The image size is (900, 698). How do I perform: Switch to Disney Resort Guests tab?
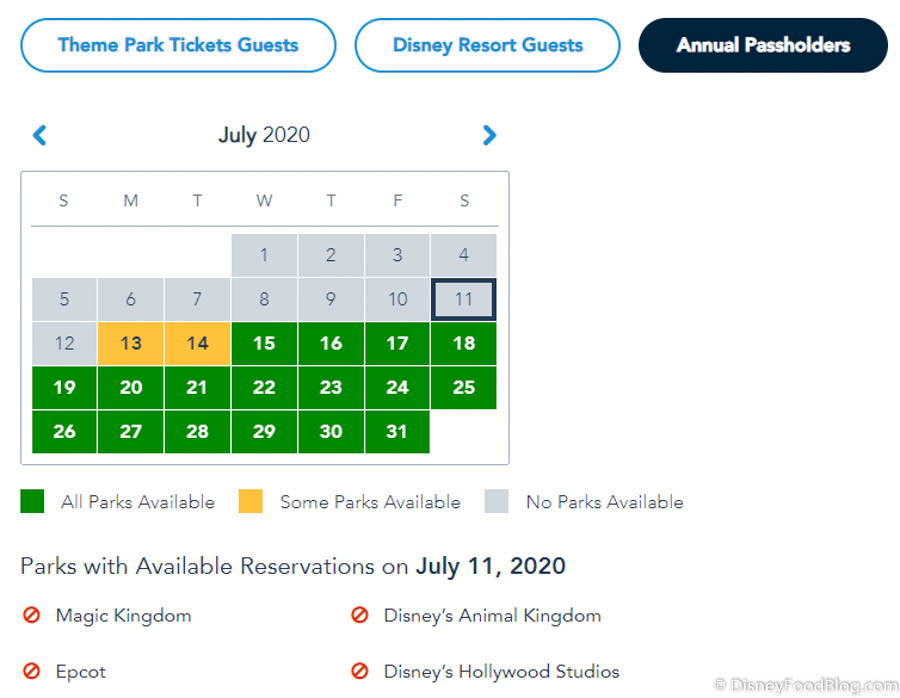487,45
